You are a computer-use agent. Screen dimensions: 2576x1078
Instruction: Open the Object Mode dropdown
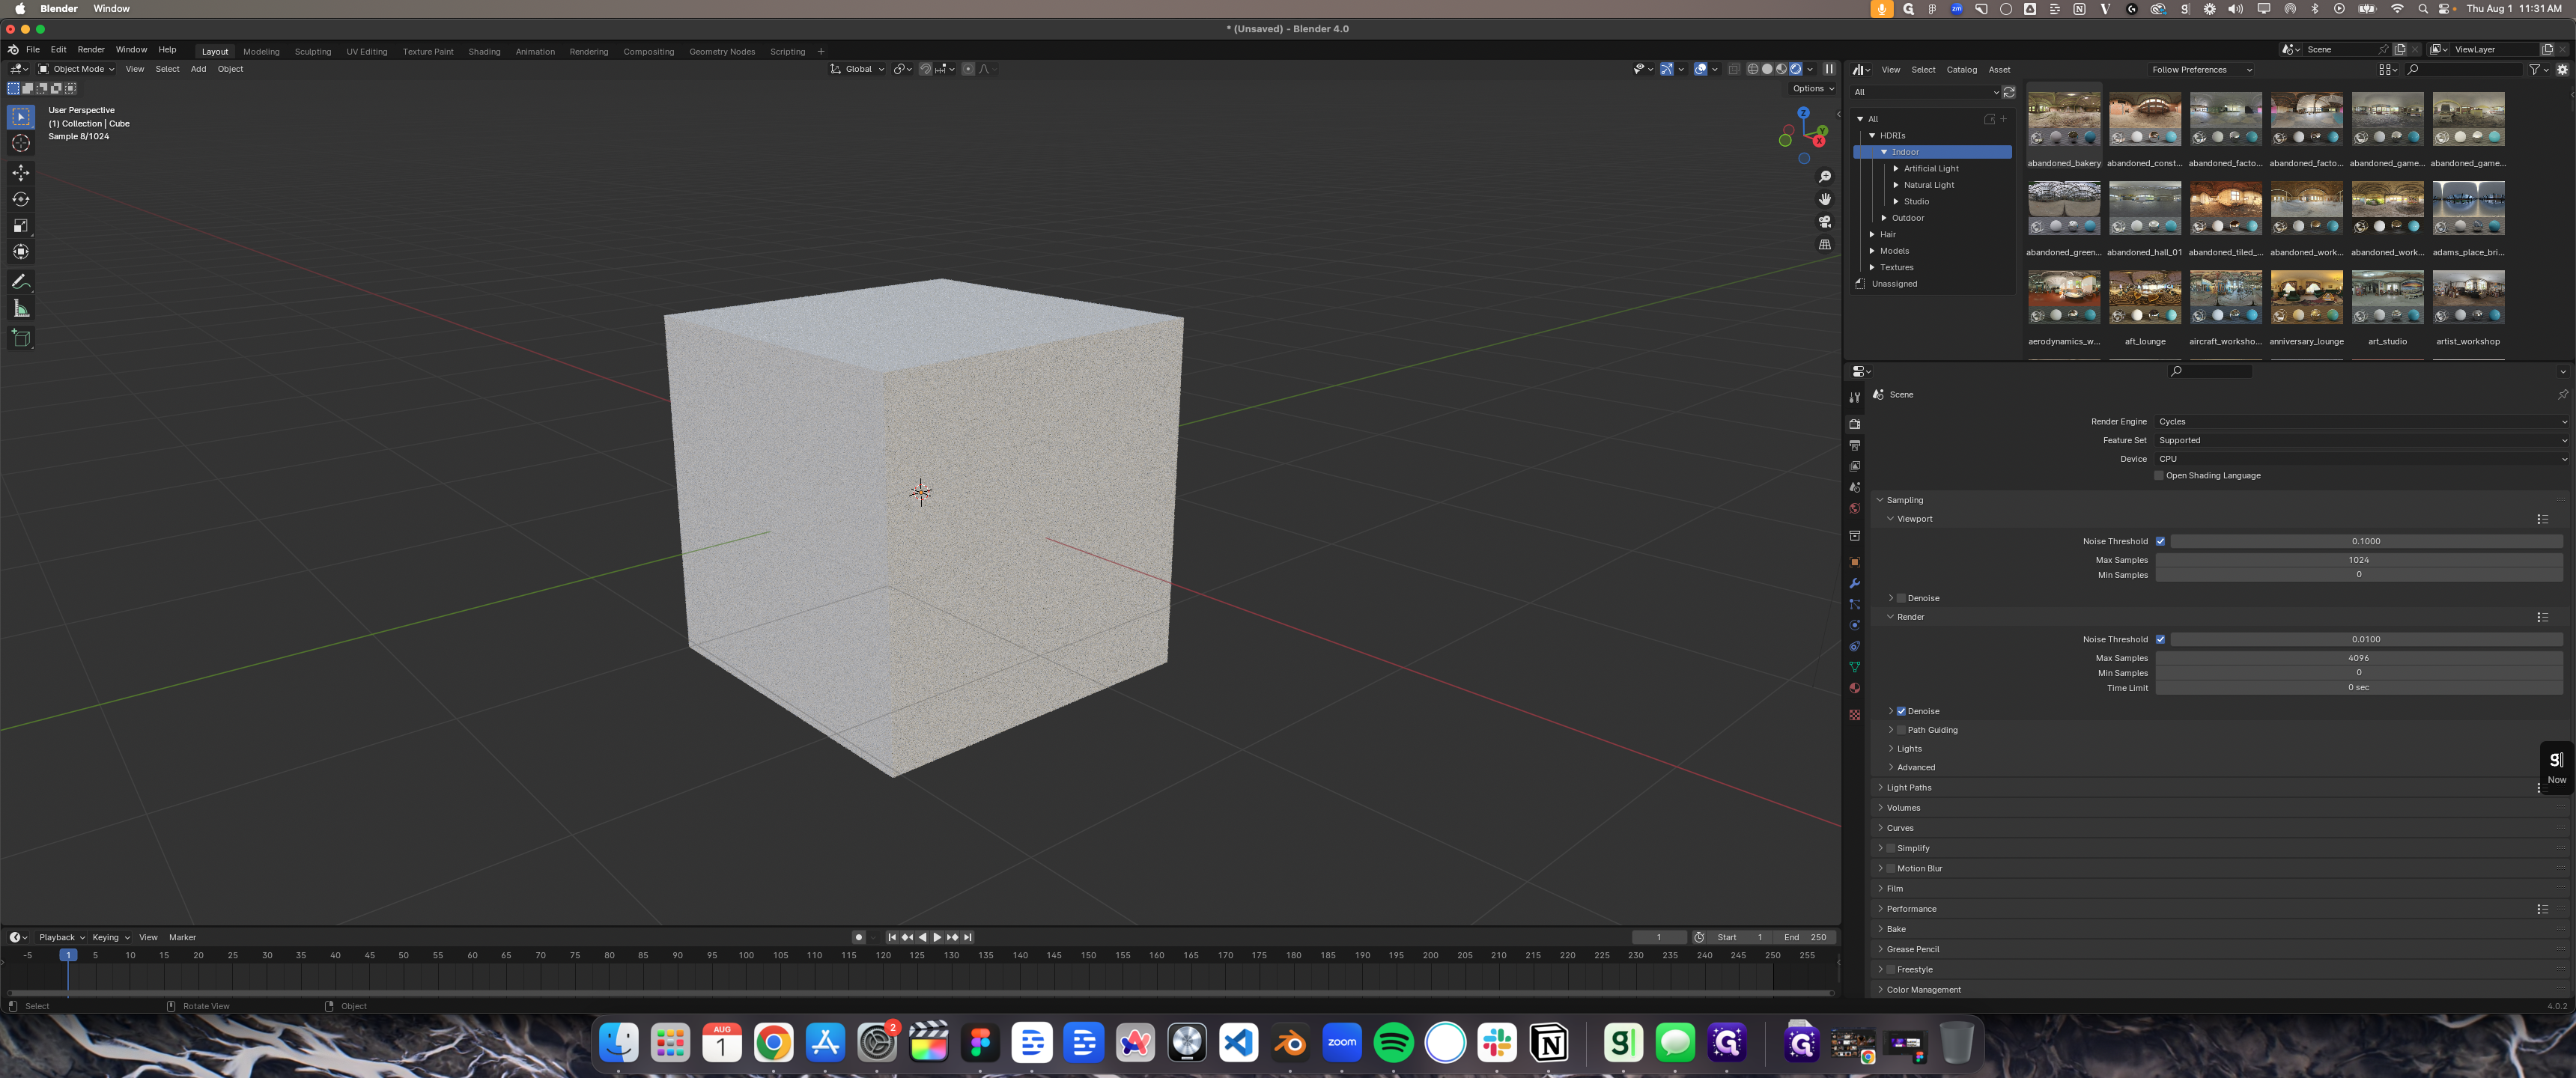click(x=76, y=69)
